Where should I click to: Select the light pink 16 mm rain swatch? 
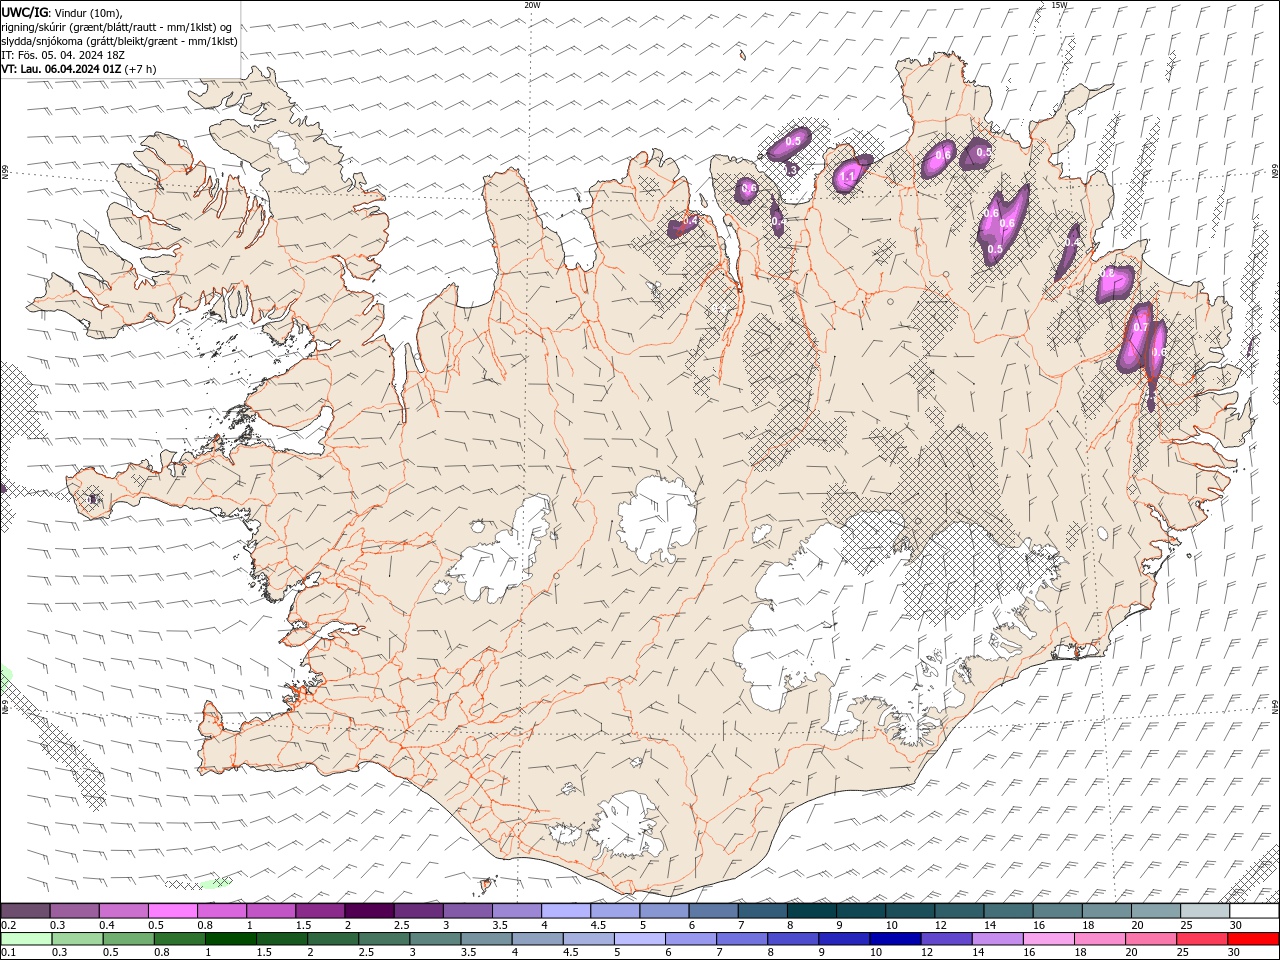click(x=1047, y=939)
